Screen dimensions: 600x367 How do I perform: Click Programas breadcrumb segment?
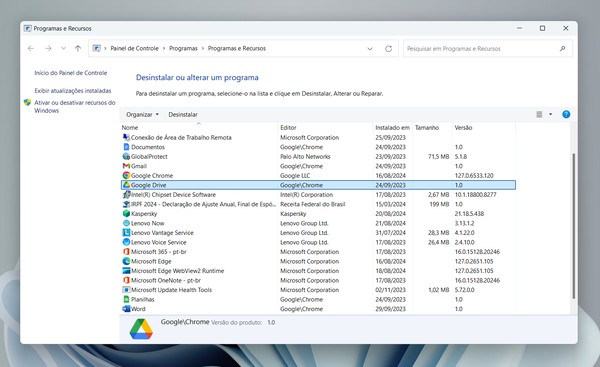[183, 49]
